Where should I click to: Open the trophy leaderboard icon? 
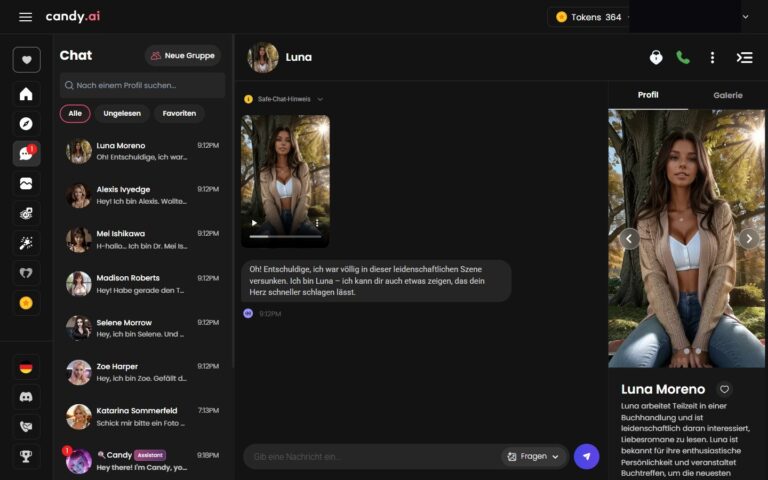(26, 456)
